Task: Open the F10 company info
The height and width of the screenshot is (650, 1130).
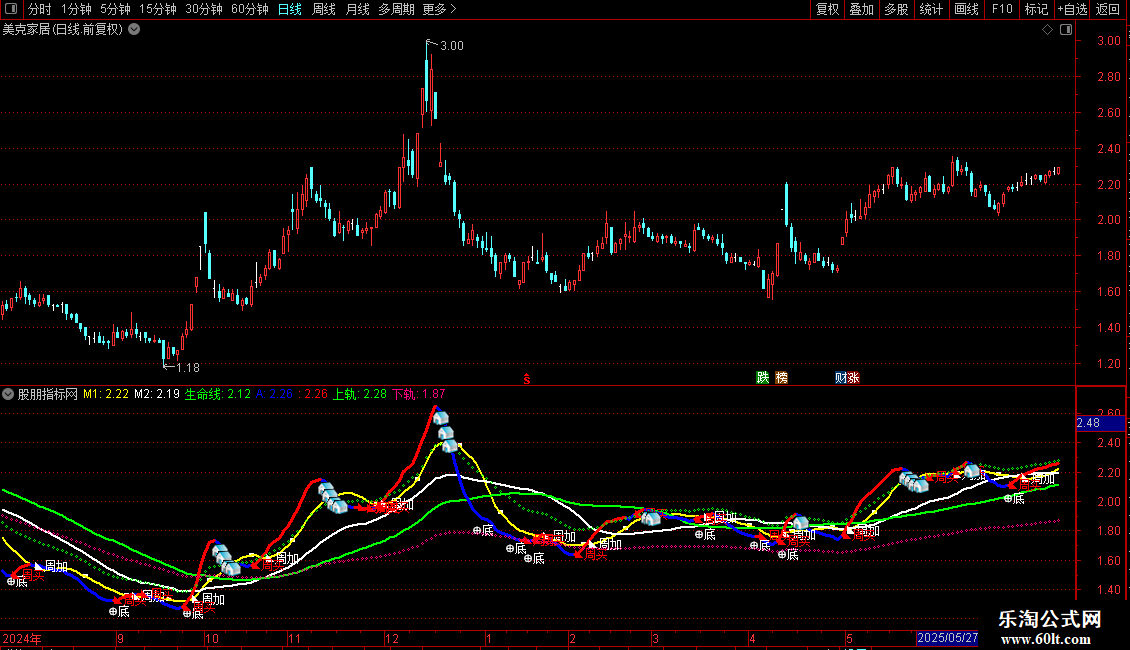Action: click(x=1002, y=9)
